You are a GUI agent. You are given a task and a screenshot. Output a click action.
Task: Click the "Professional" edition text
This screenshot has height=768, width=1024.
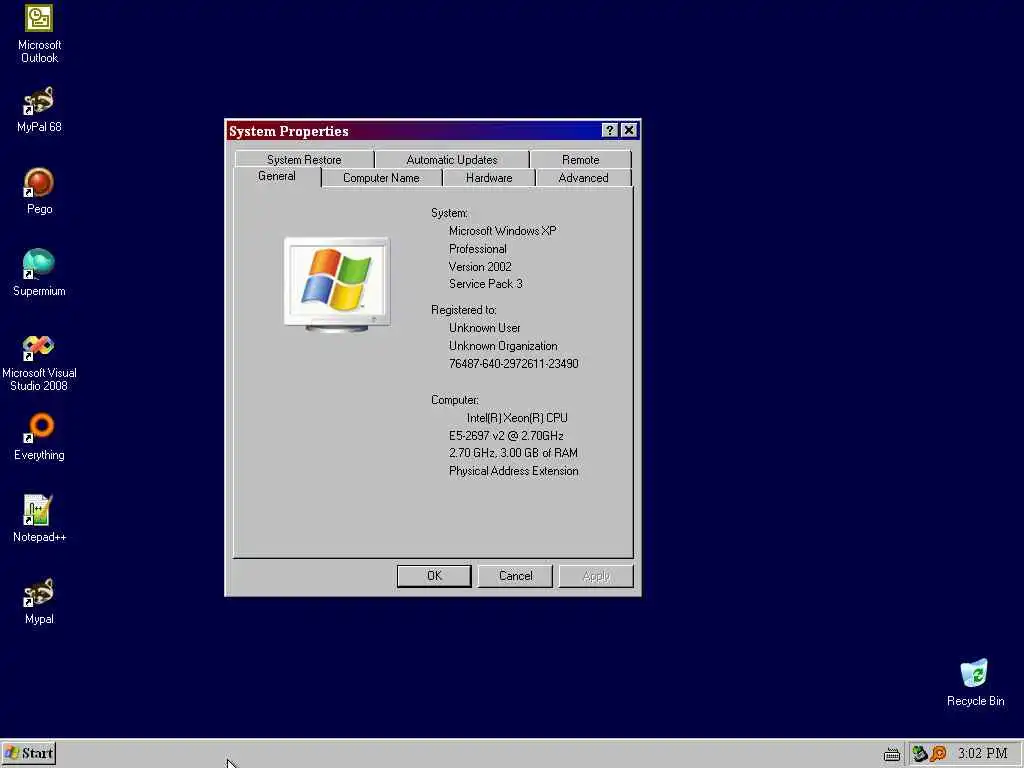[477, 249]
